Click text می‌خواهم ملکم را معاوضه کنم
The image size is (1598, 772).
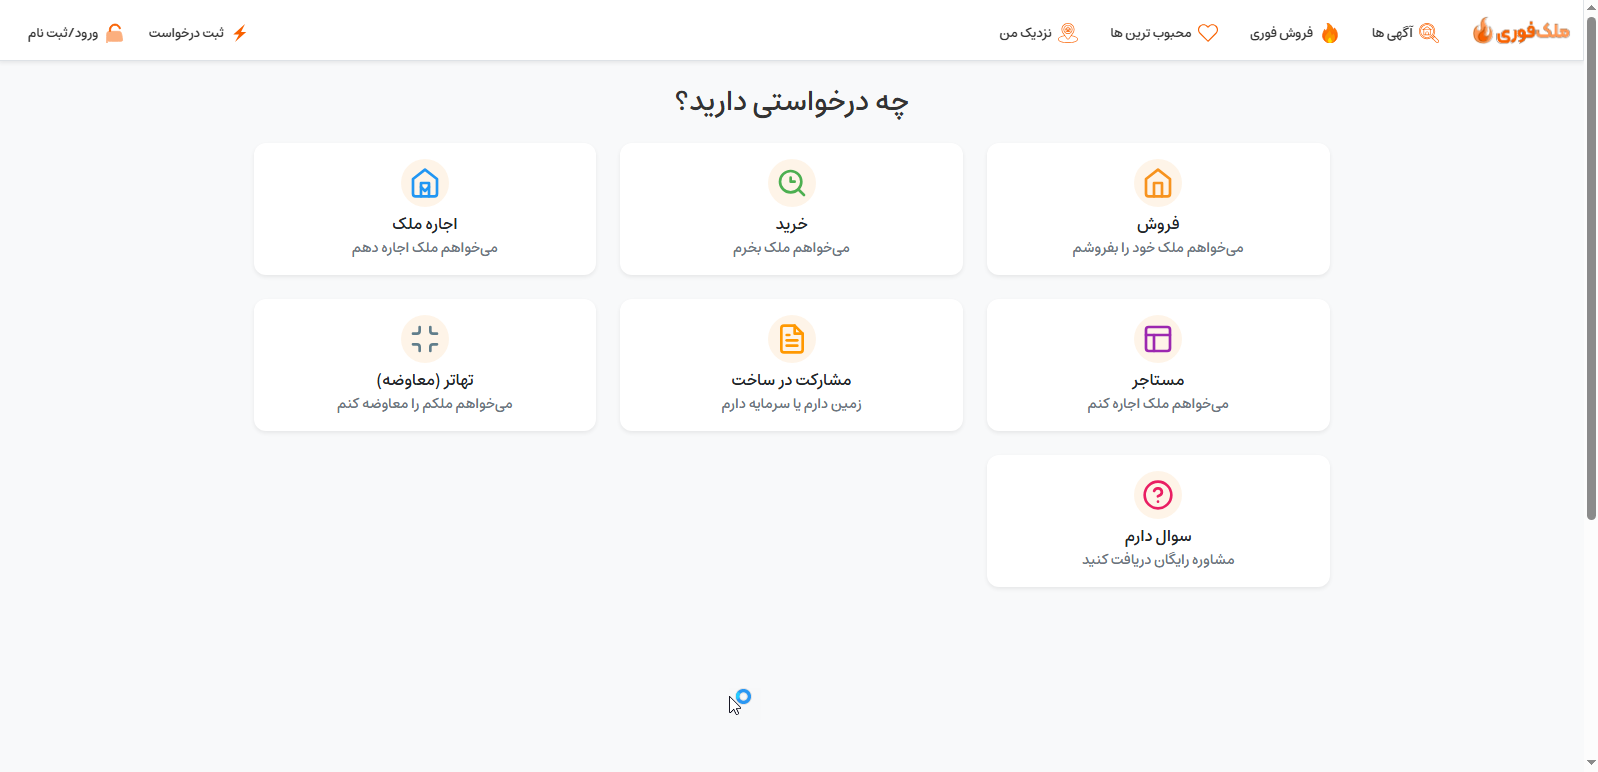click(x=425, y=404)
